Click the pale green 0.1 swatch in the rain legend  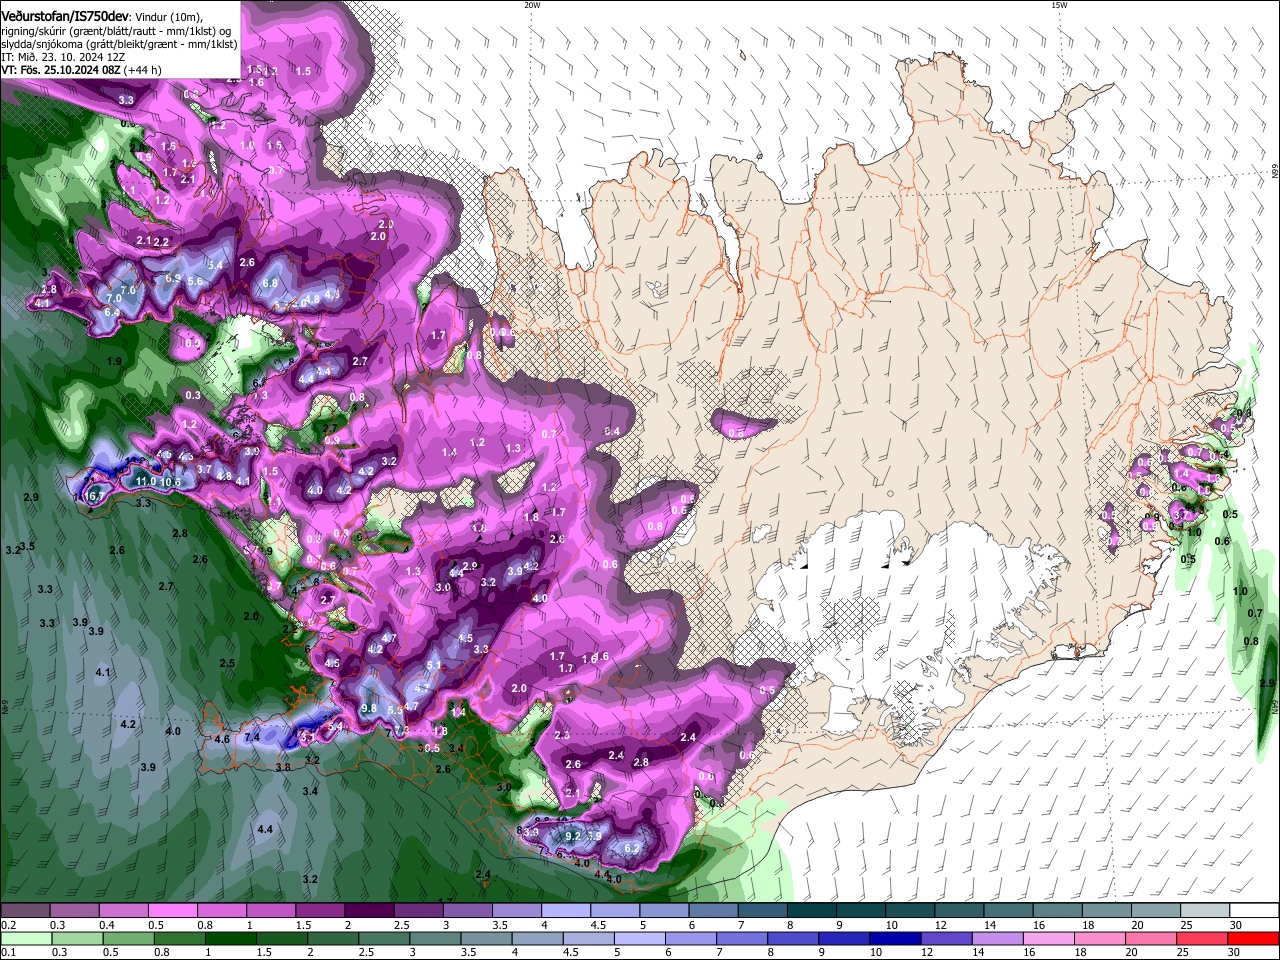tap(25, 938)
